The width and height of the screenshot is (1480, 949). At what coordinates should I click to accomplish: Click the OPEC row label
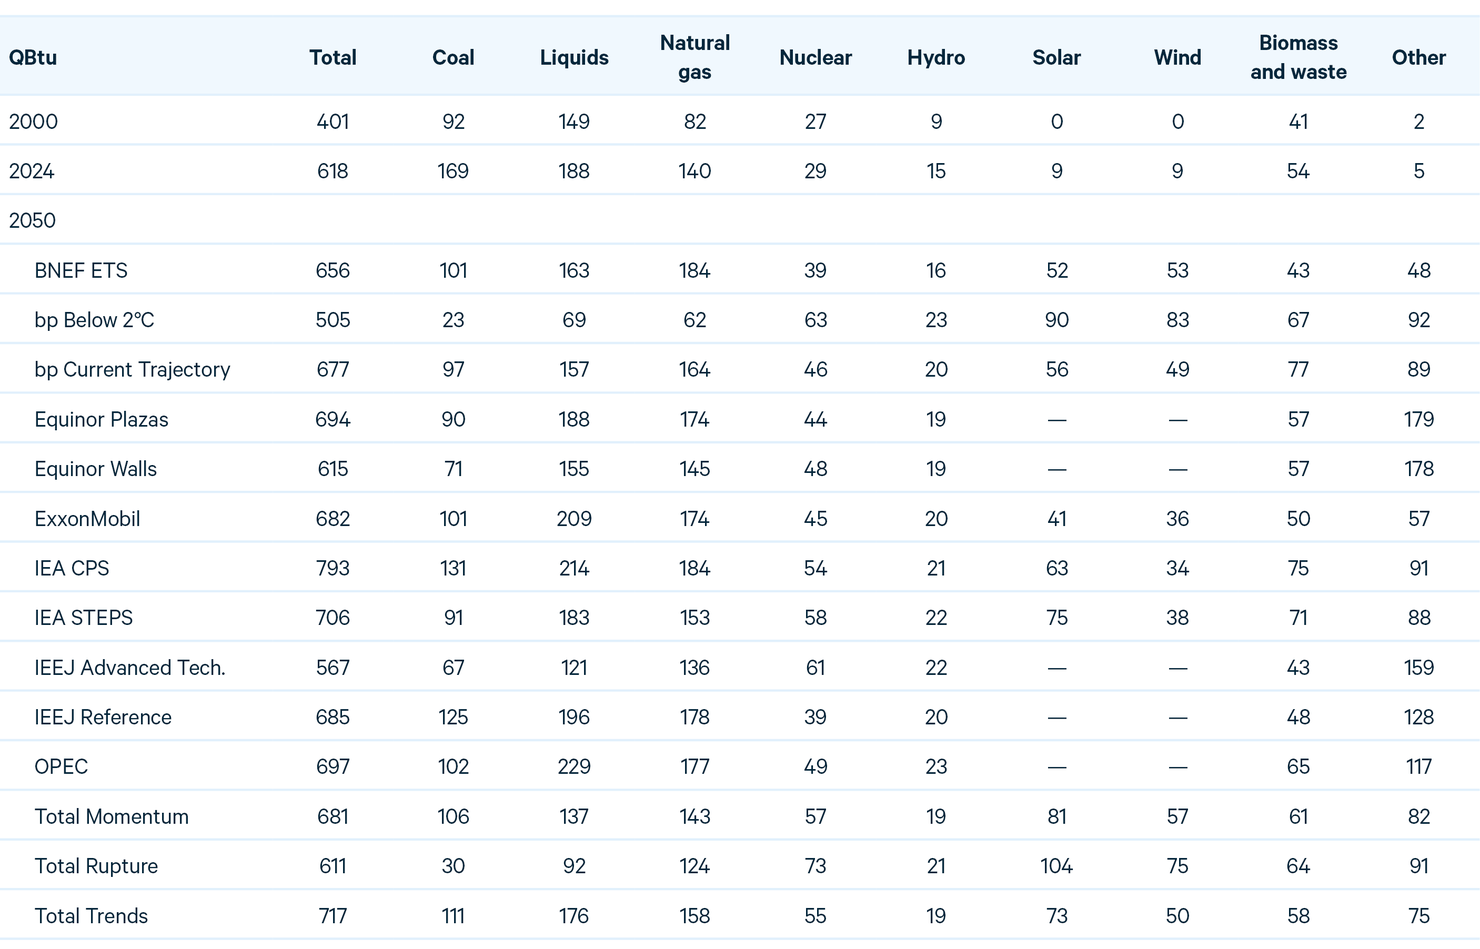tap(61, 766)
